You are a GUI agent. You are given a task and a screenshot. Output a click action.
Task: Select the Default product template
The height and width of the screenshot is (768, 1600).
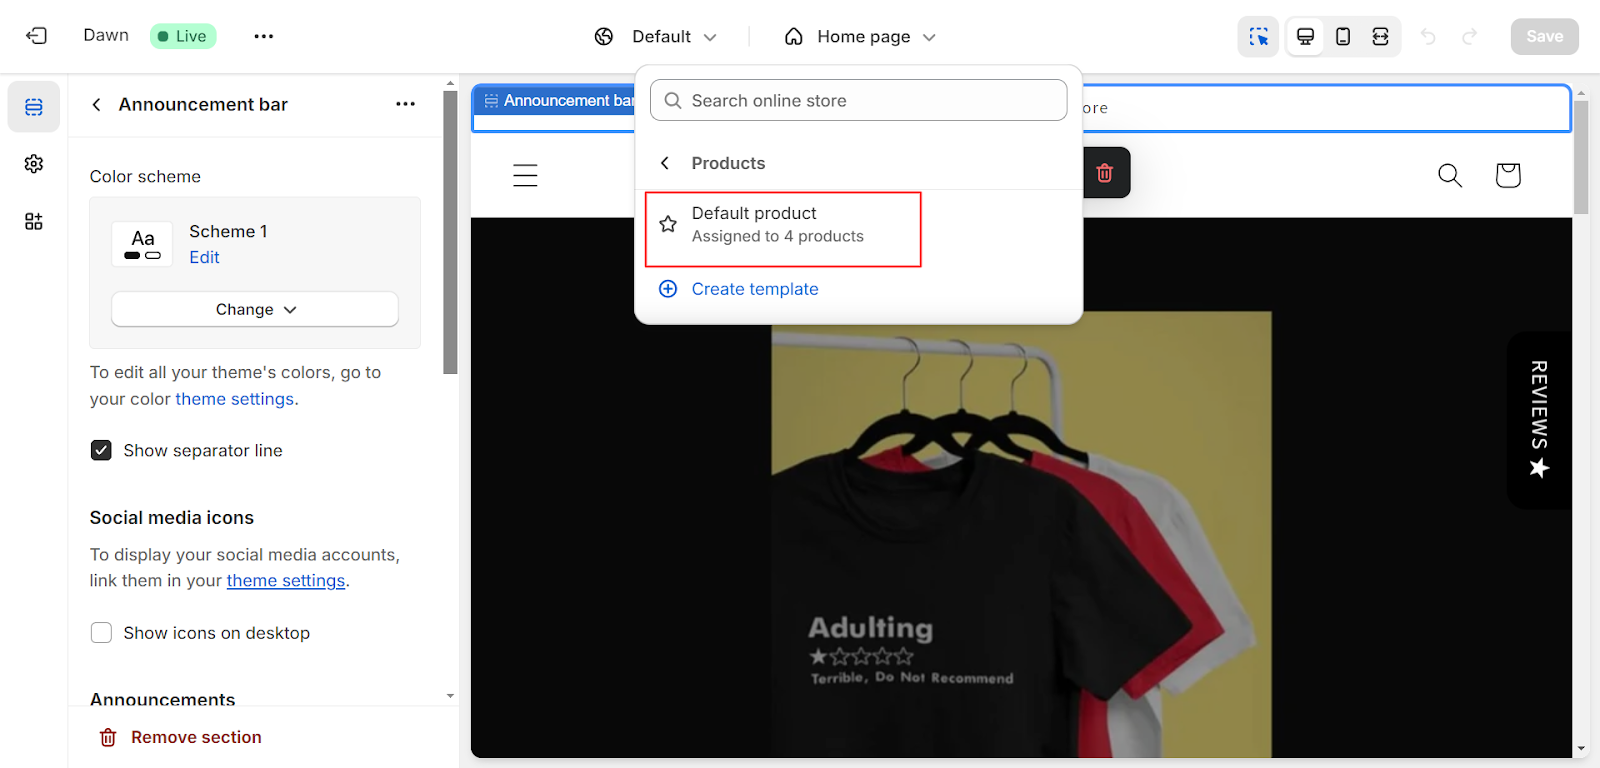[x=783, y=229]
